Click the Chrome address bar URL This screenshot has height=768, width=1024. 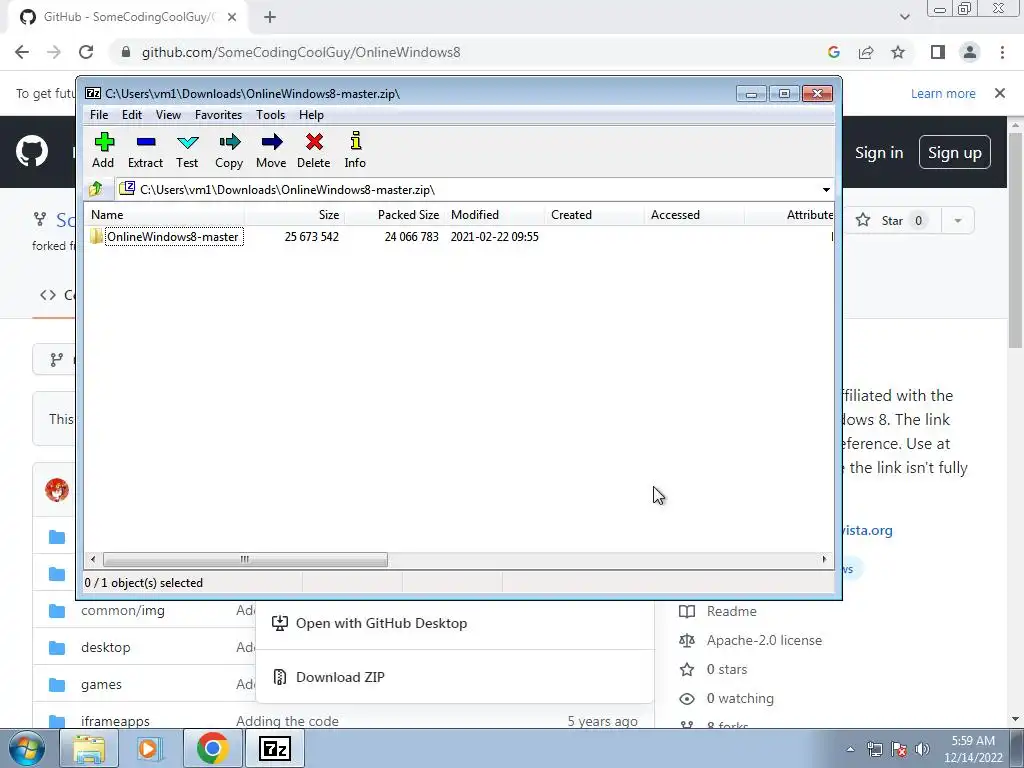(301, 52)
